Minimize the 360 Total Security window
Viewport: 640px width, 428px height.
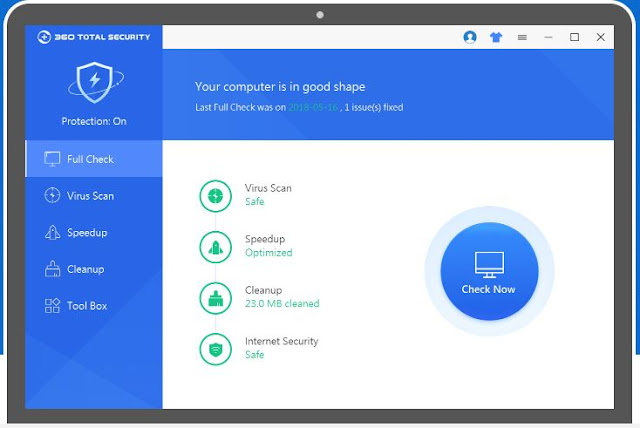(x=548, y=37)
